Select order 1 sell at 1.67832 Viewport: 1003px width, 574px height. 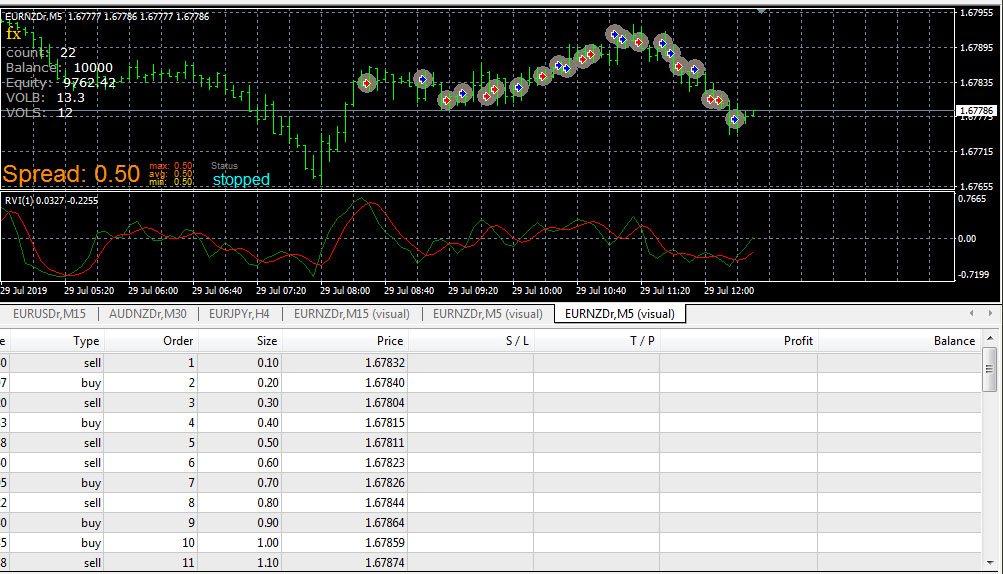tap(491, 363)
